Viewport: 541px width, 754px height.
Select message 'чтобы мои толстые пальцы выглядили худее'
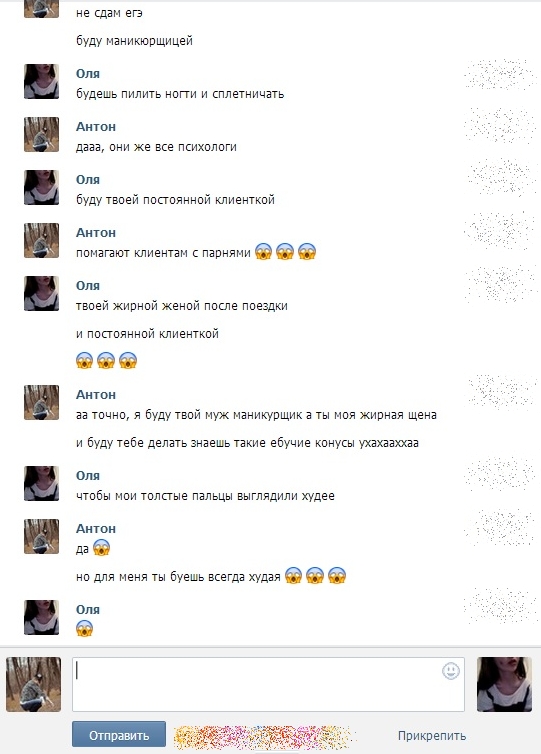205,496
